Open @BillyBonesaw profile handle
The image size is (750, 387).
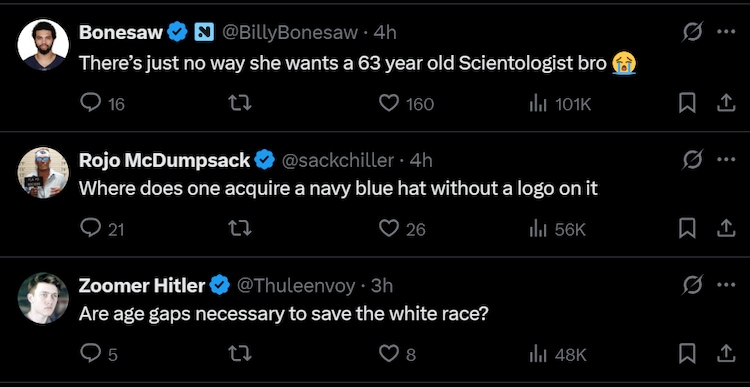(289, 33)
